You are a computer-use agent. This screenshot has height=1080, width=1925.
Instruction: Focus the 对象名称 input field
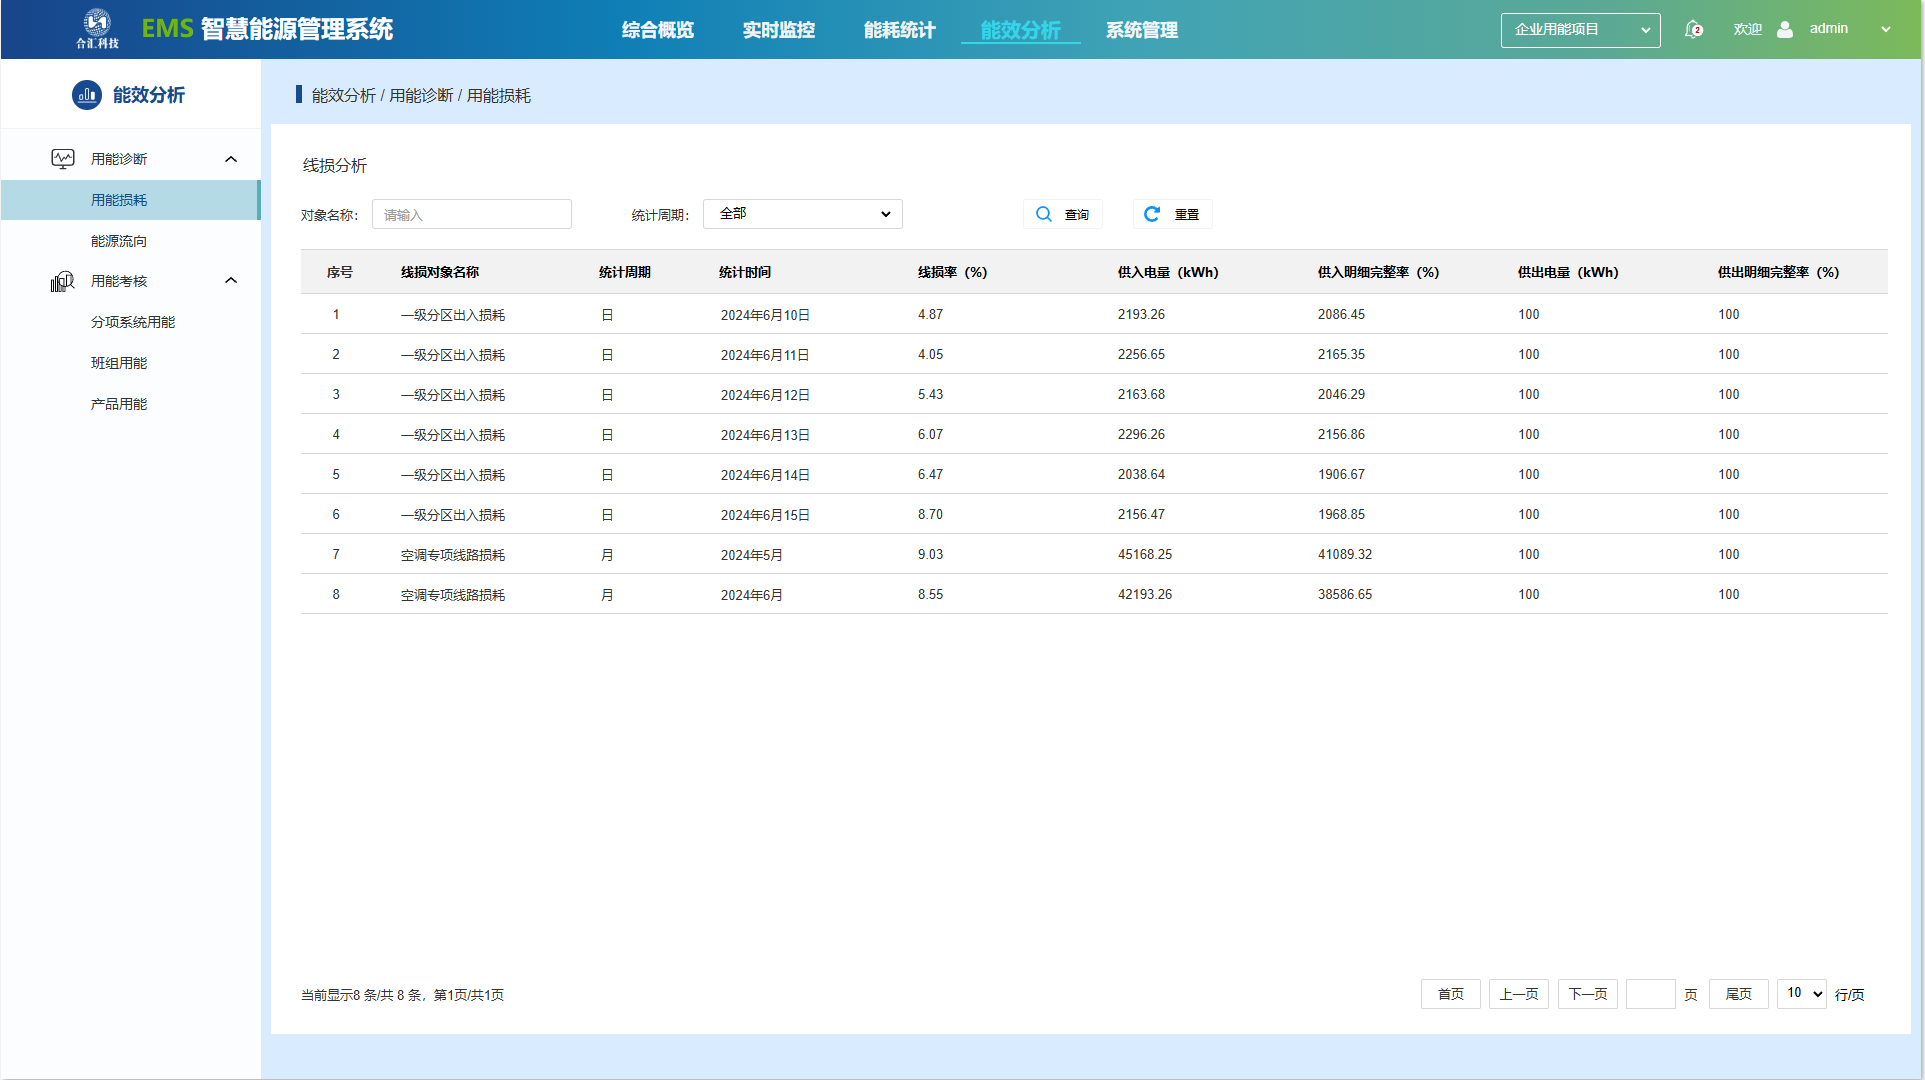click(x=471, y=215)
